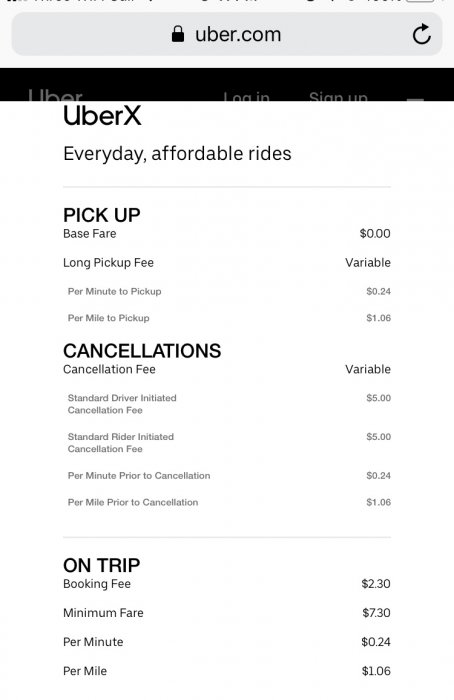Tap the UberX heading
454x700 pixels.
[102, 116]
